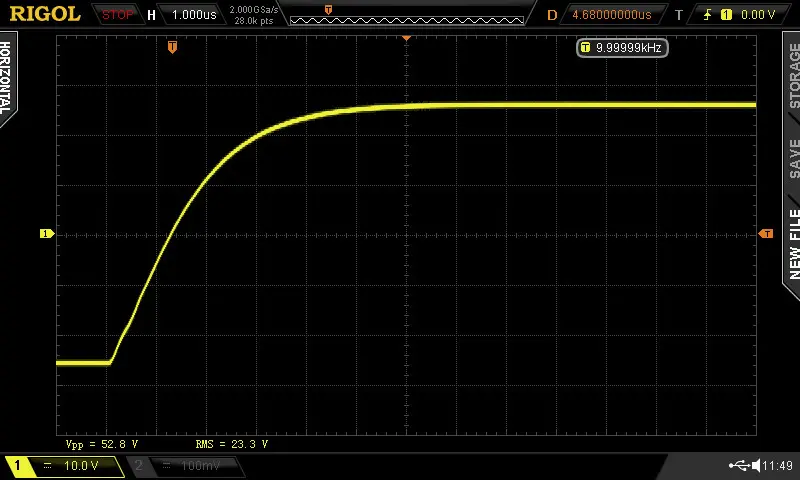Click the channel 1 DC coupling symbol
This screenshot has width=800, height=480.
point(47,465)
